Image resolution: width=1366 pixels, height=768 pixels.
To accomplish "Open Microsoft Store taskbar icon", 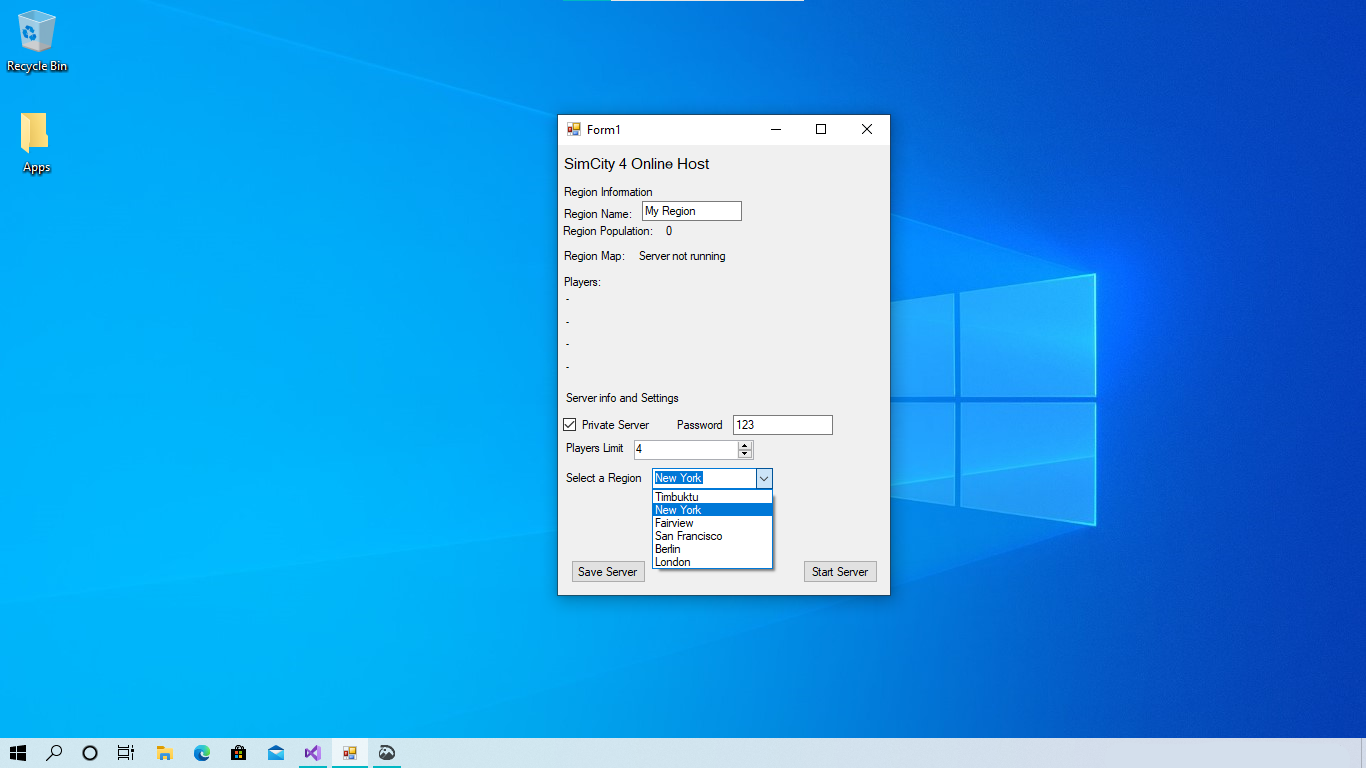I will pos(239,753).
